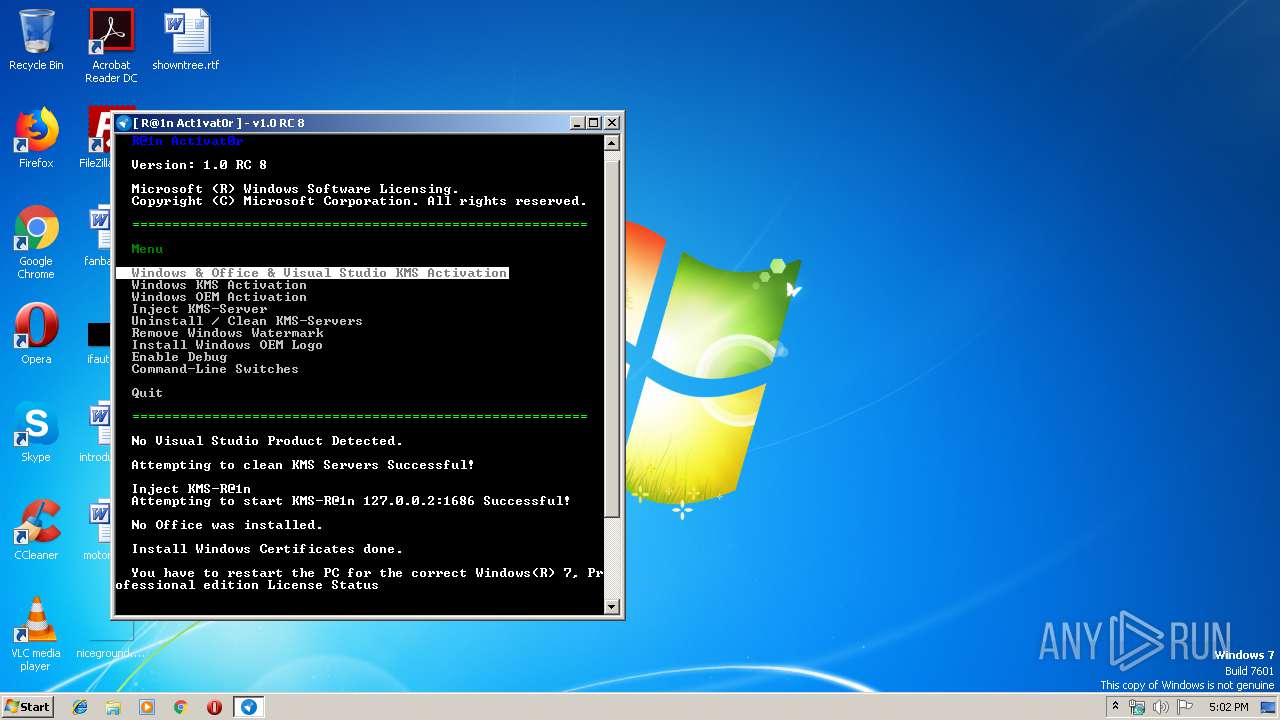Open Opera pinned taskbar icon
The height and width of the screenshot is (720, 1280).
point(214,707)
